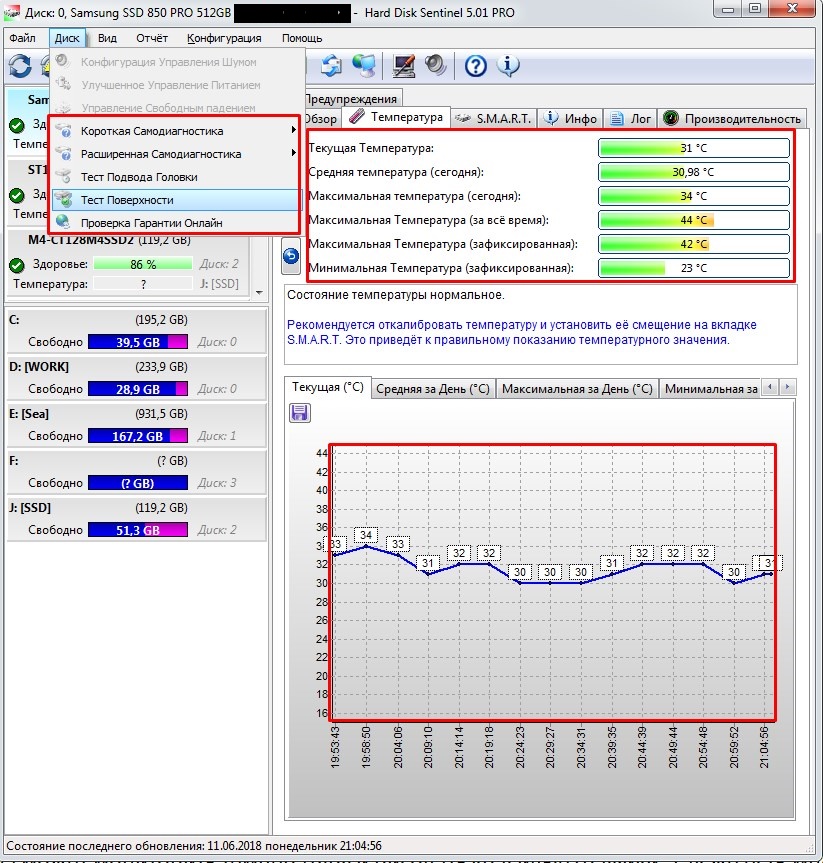Viewport: 823px width, 863px height.
Task: Select Тест Поверхности menu entry
Action: 176,200
